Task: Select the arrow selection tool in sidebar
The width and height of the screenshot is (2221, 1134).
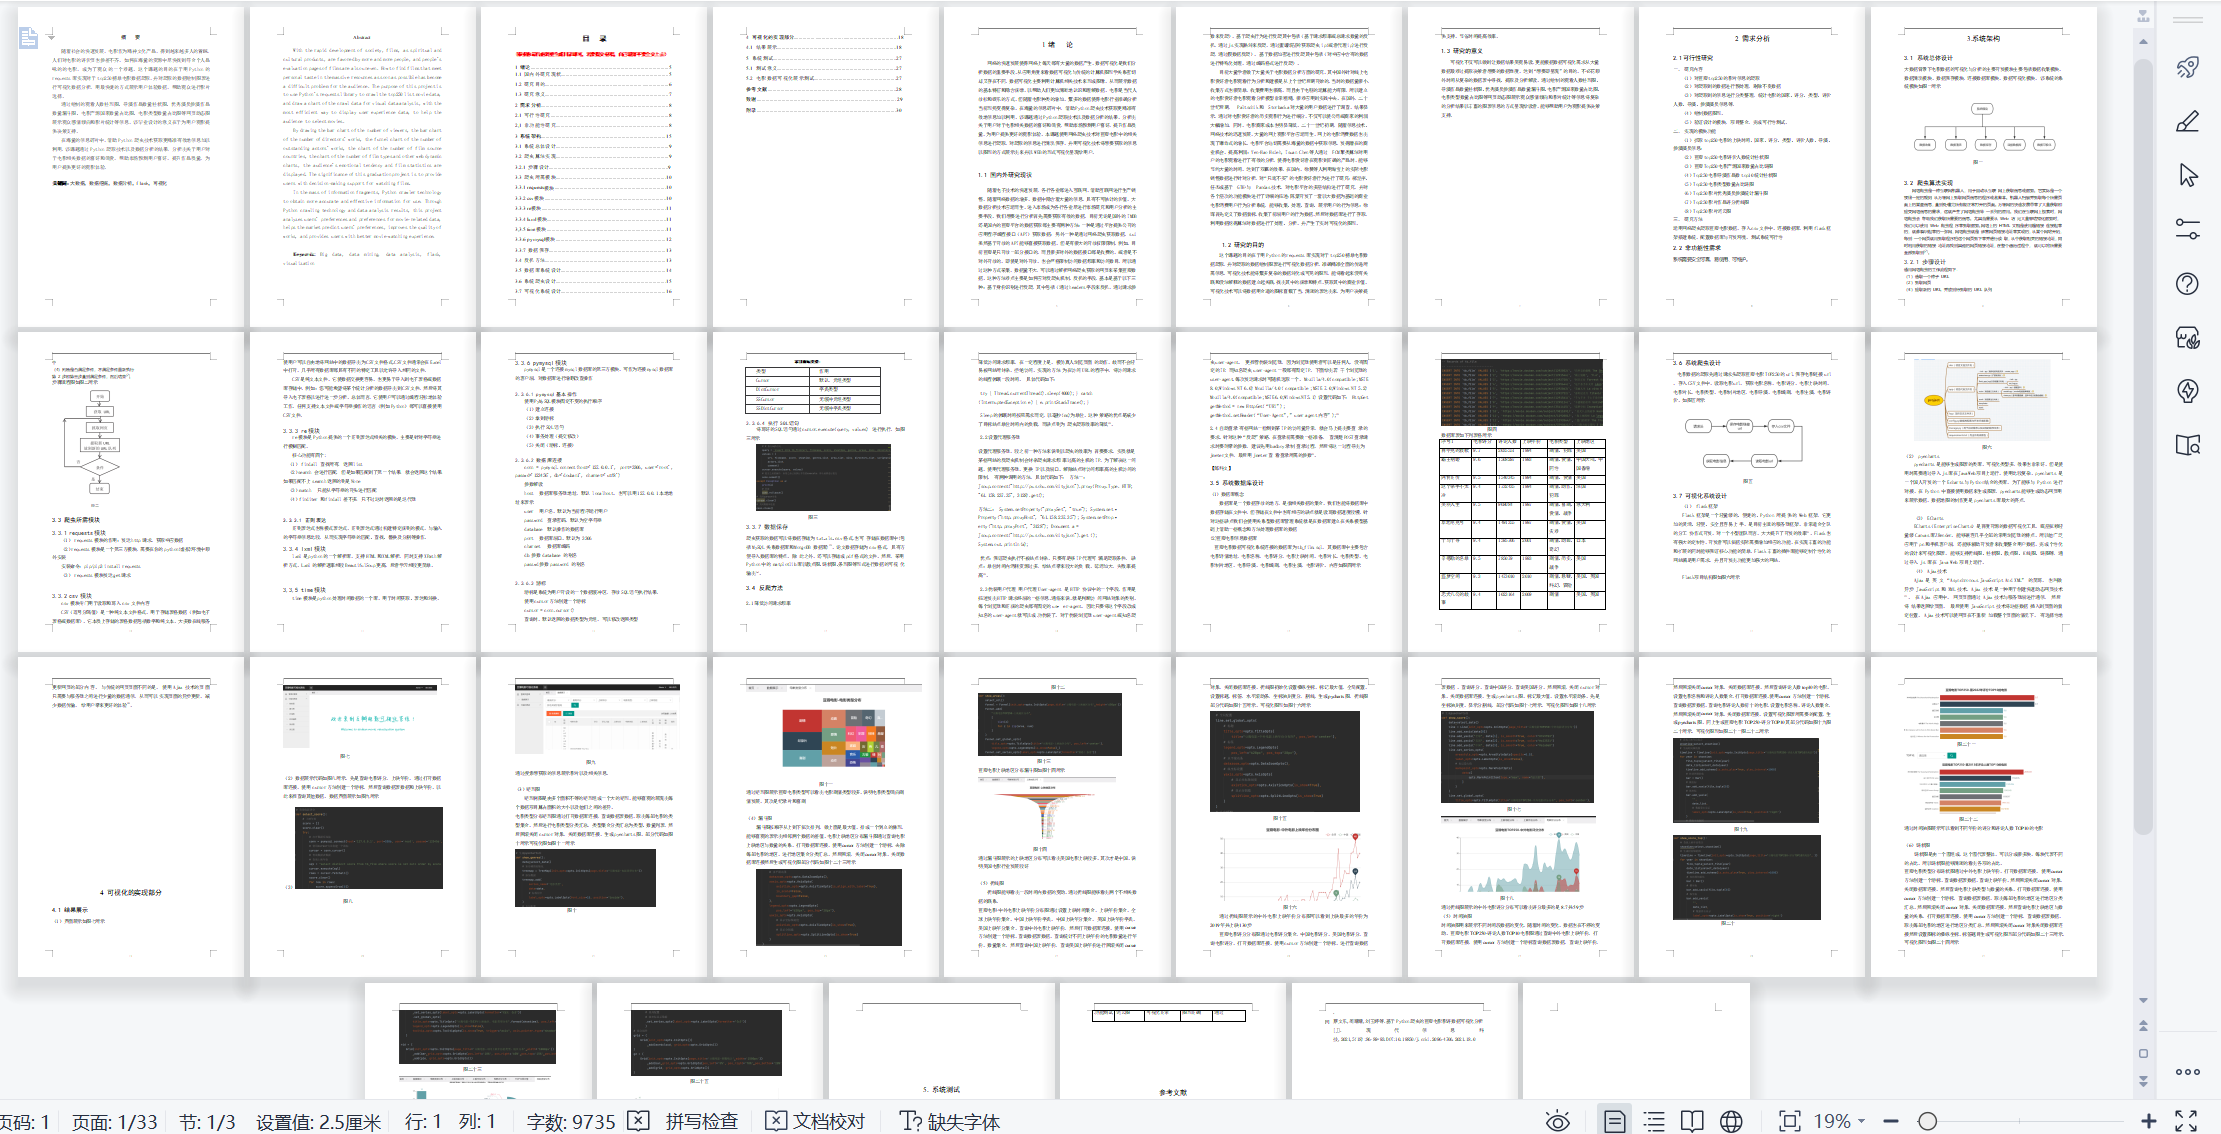Action: pyautogui.click(x=2187, y=176)
